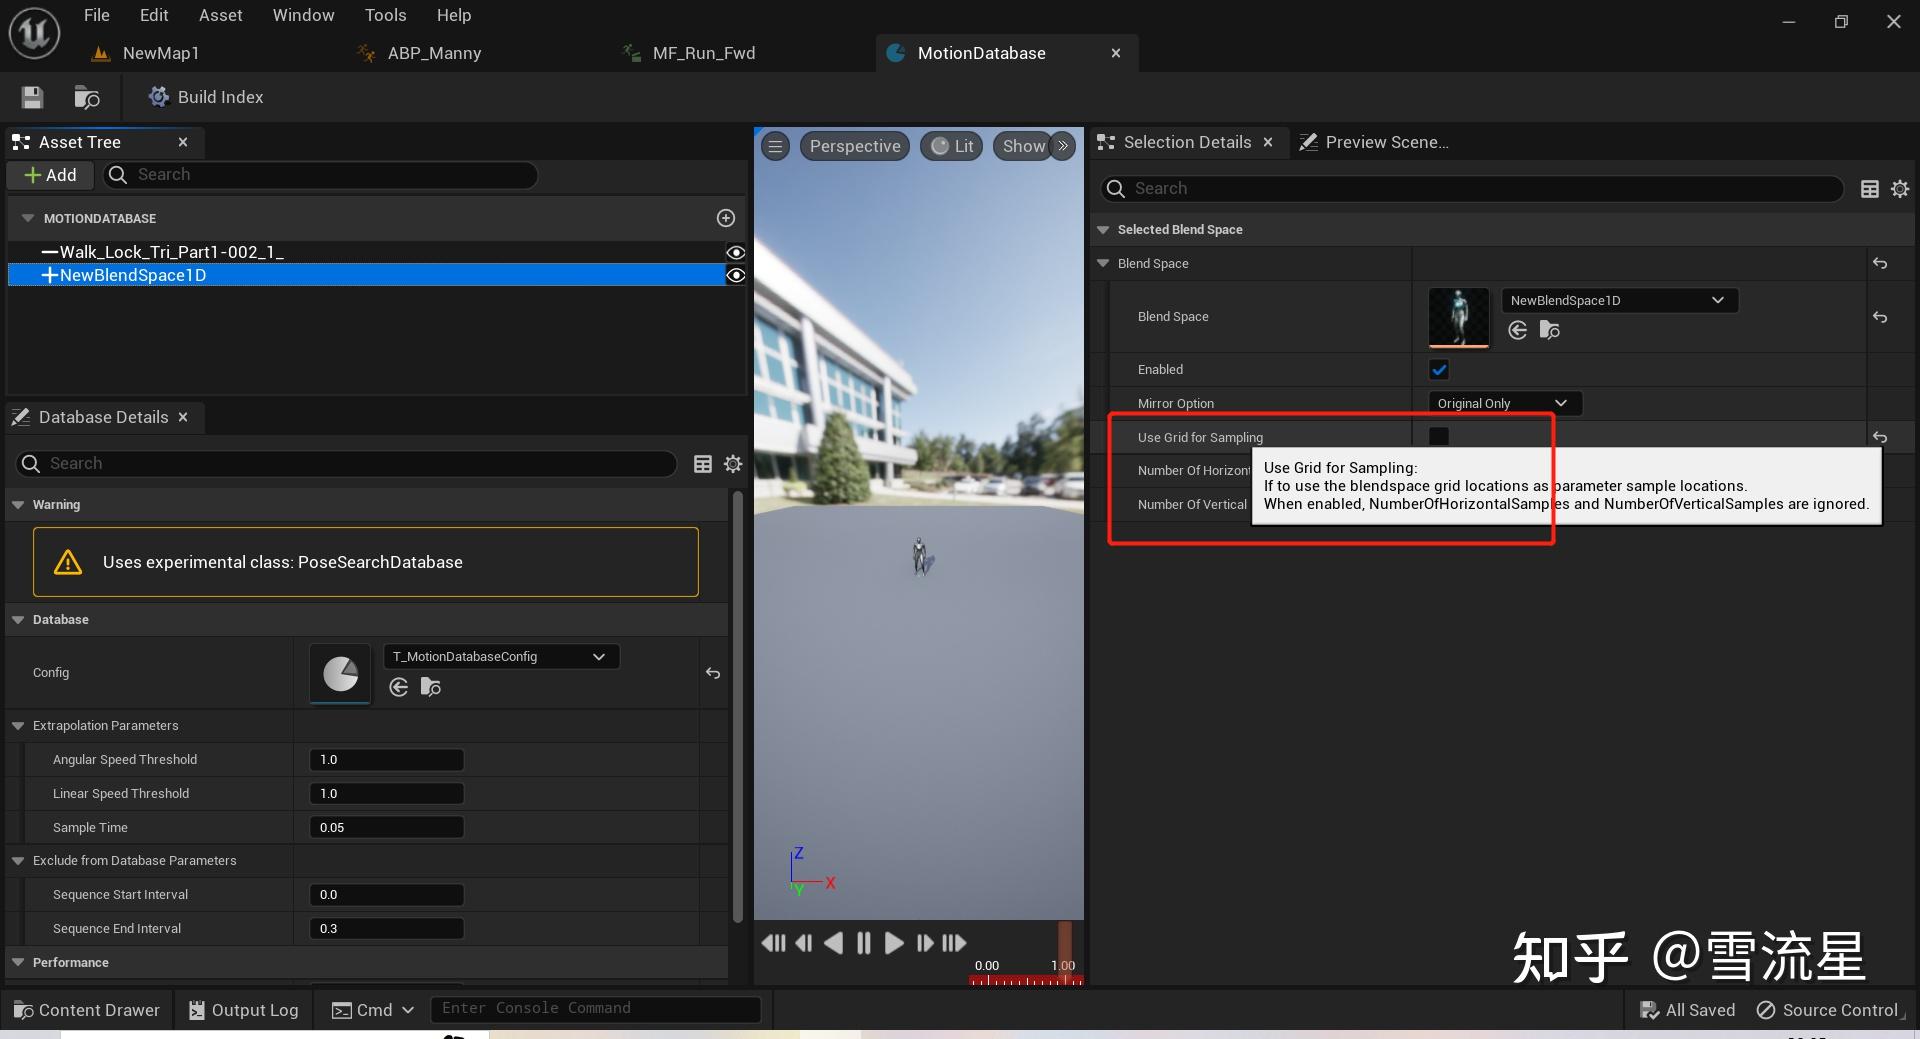Switch to the ABP_Manny tab

pos(433,53)
